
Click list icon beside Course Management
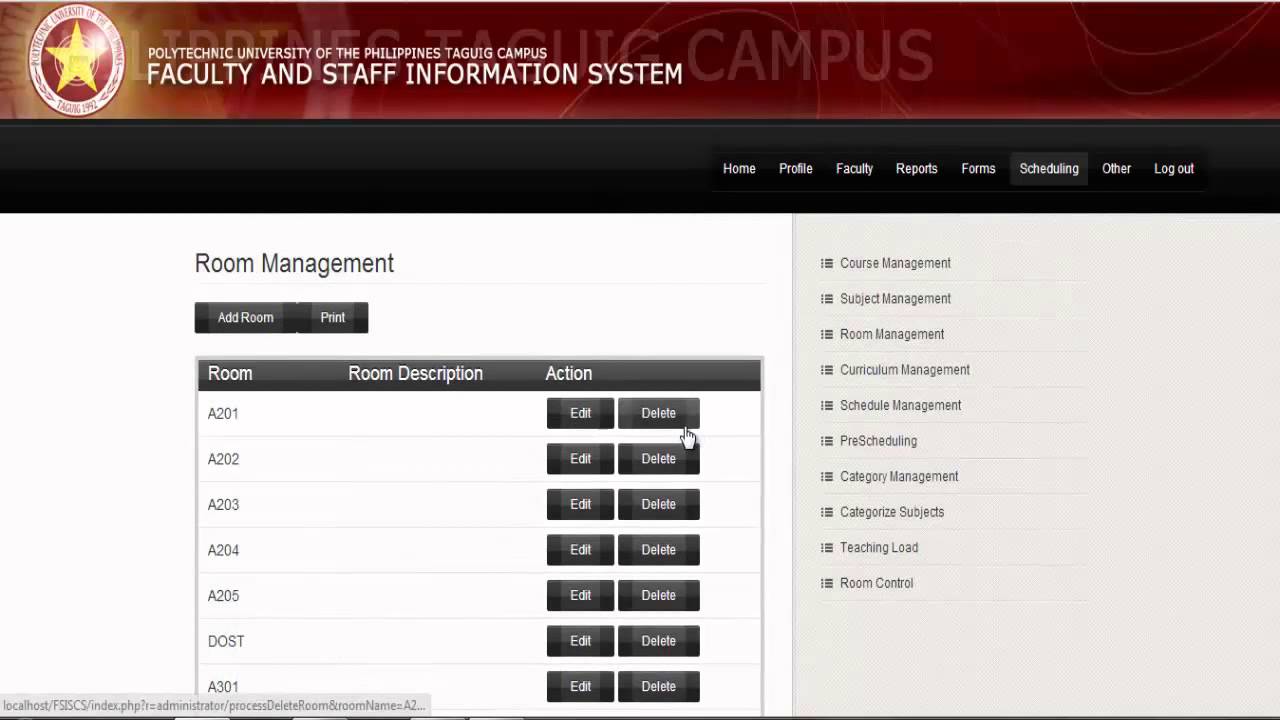point(827,263)
